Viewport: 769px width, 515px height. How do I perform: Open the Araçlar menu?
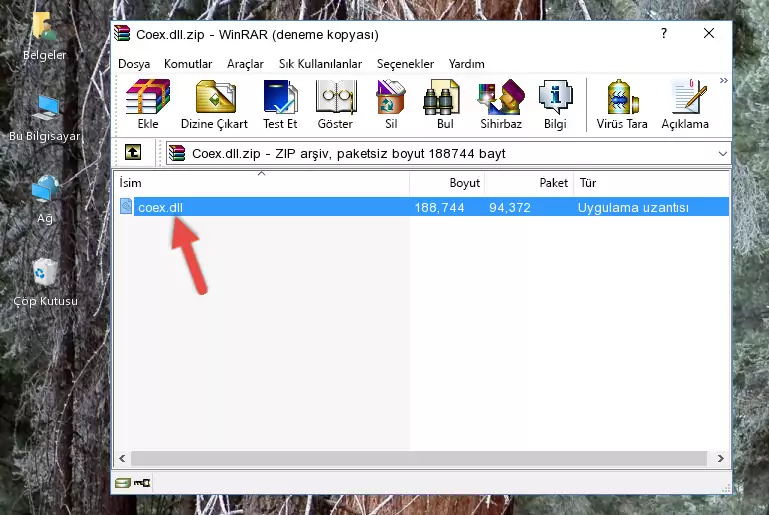point(245,64)
